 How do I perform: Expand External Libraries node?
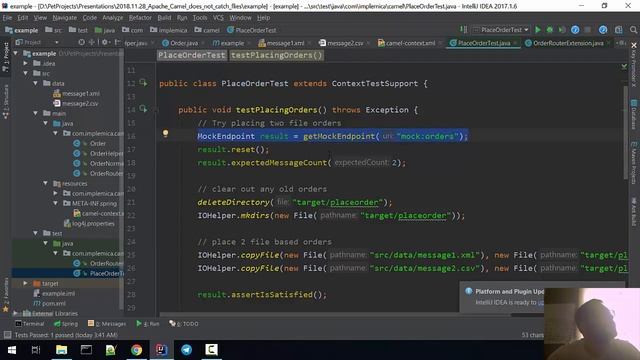[x=16, y=313]
